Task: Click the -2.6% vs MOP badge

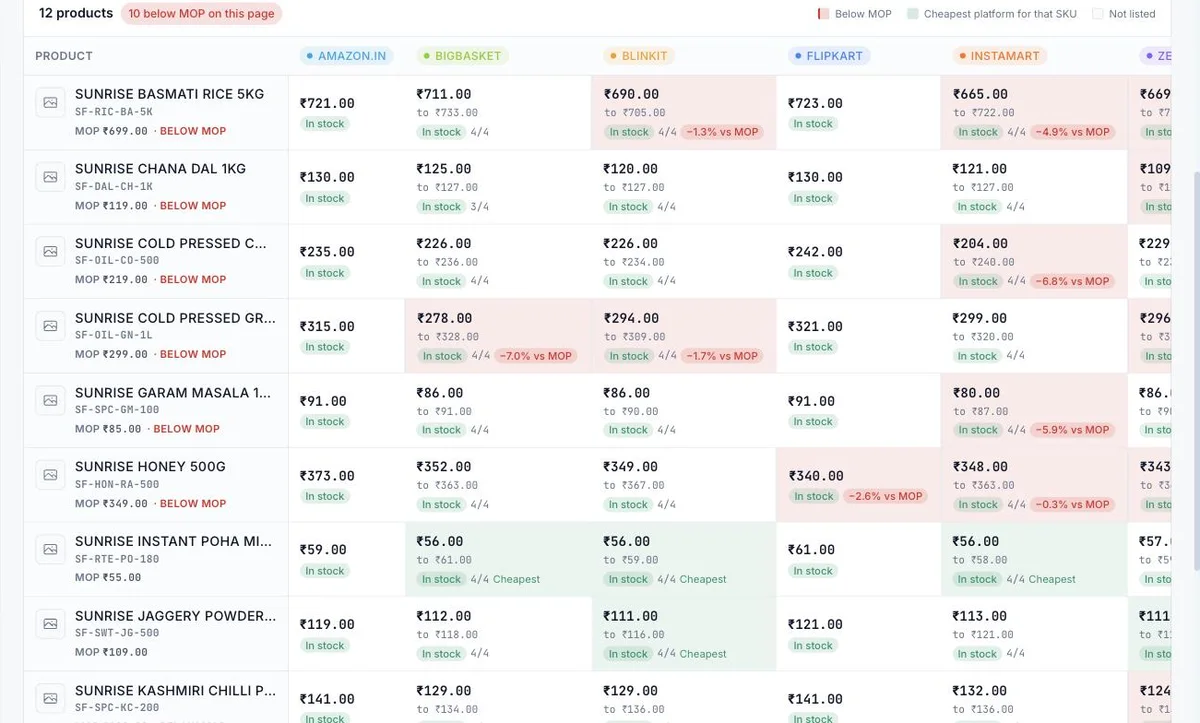Action: tap(885, 496)
